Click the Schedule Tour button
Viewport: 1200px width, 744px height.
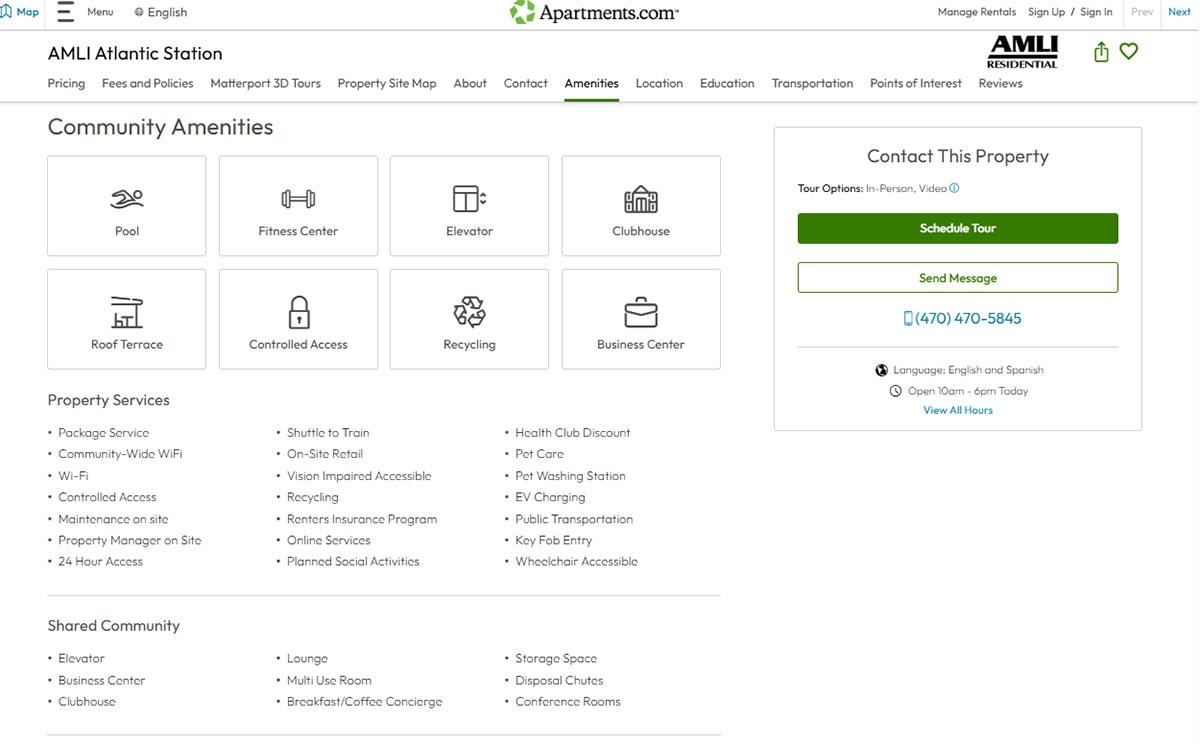(958, 228)
